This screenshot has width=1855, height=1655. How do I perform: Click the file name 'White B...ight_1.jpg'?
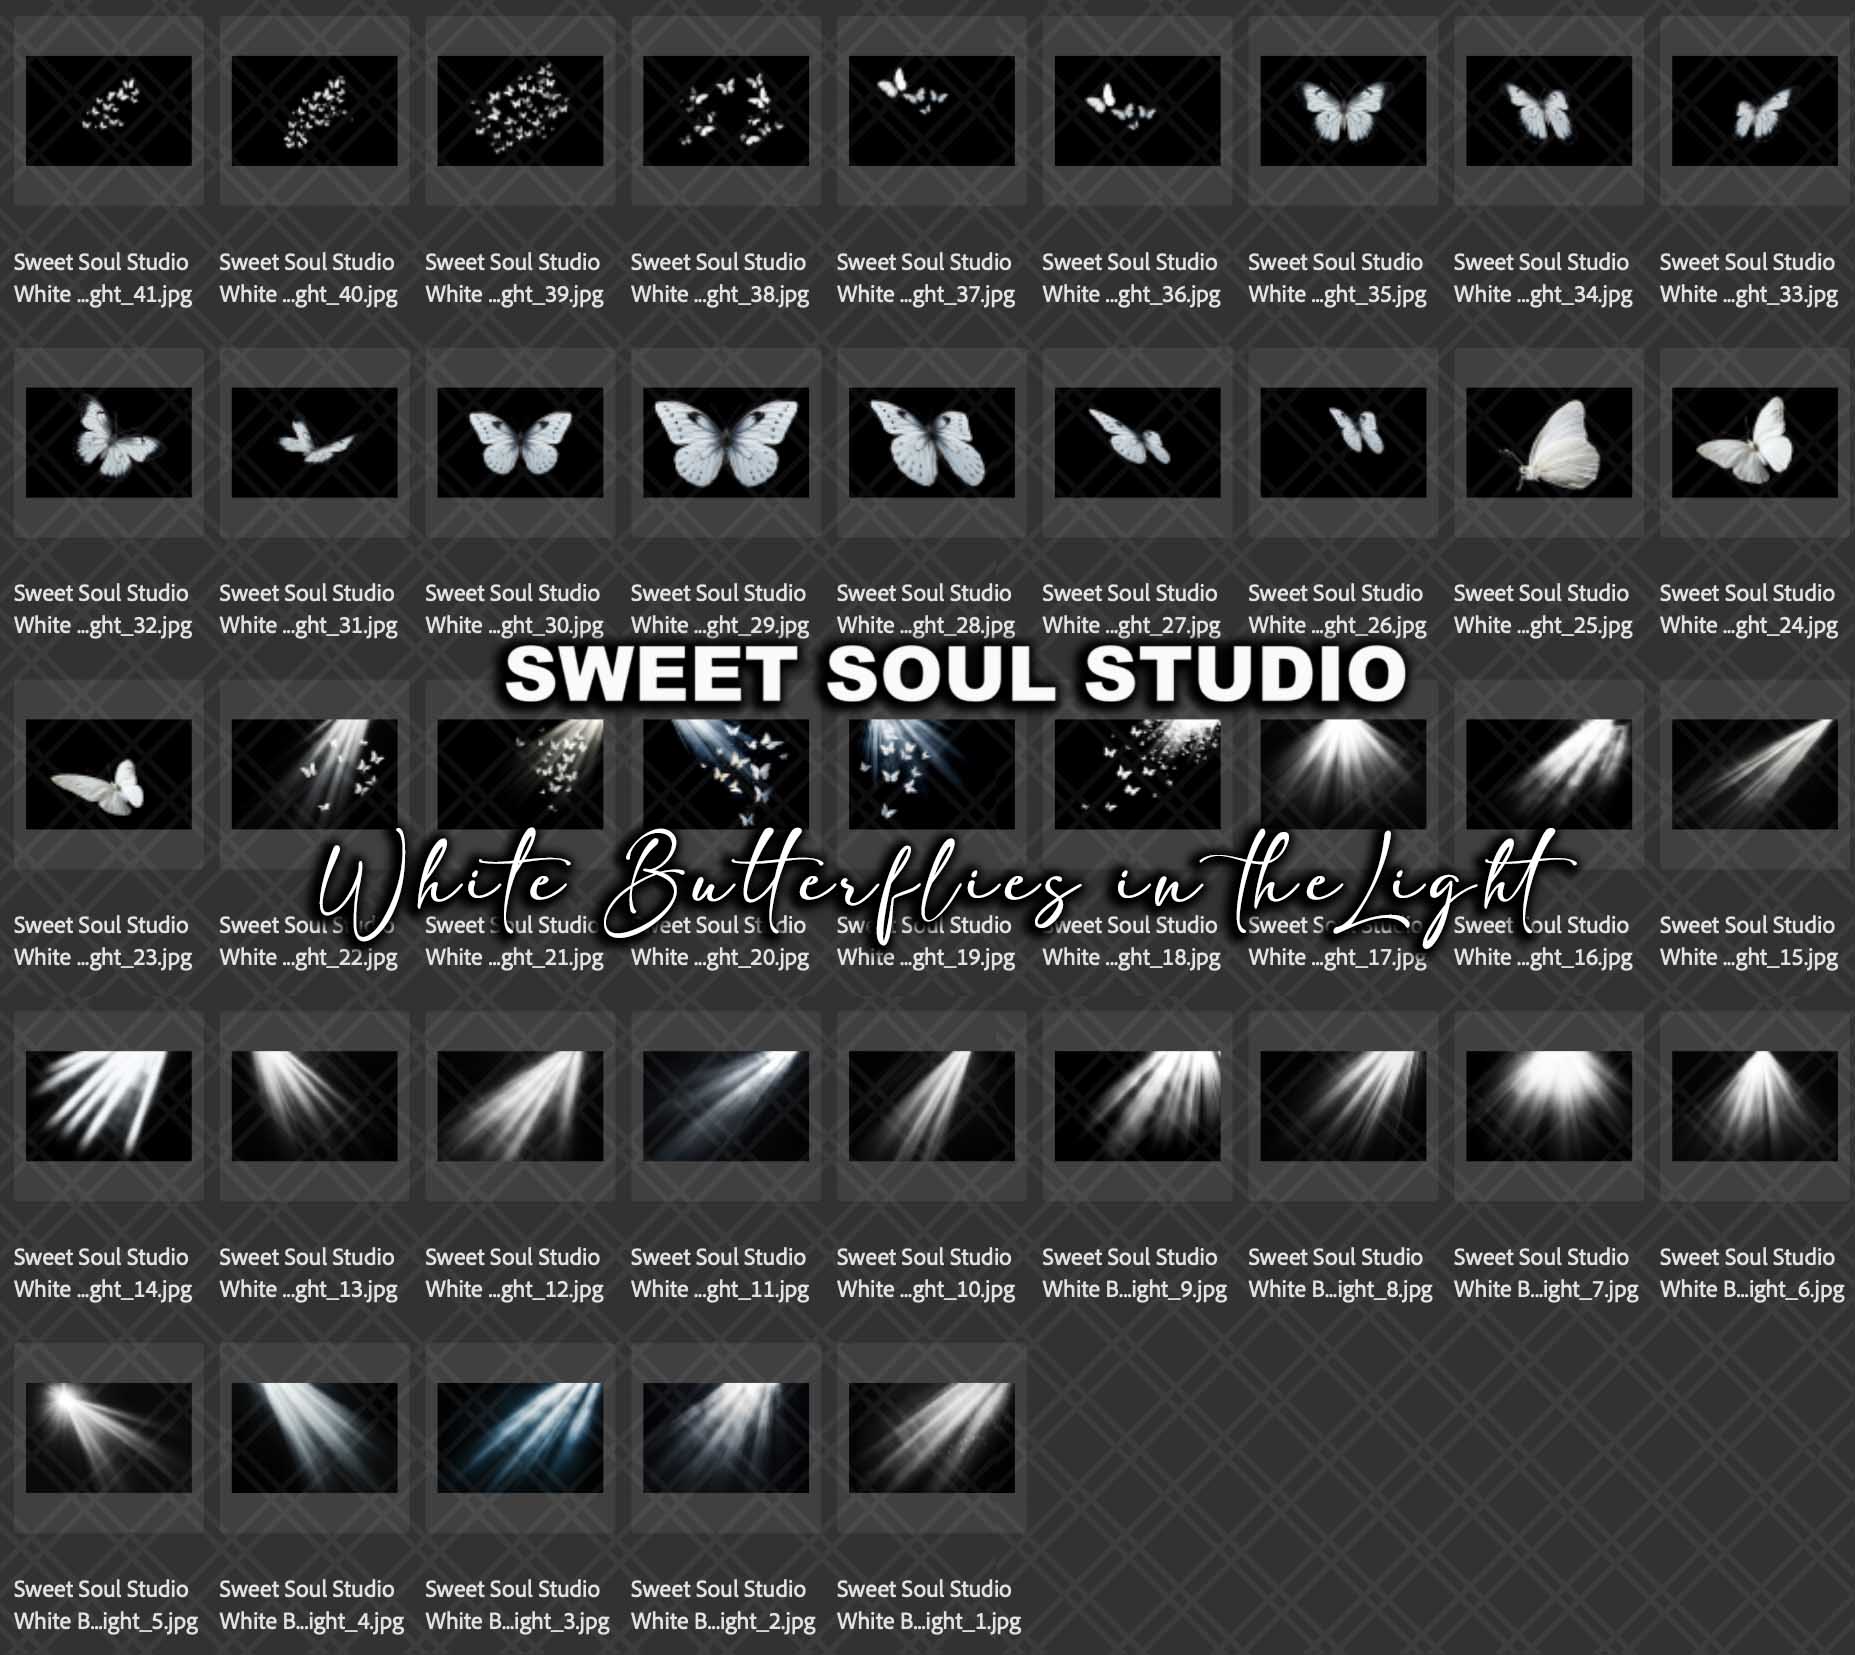(929, 1622)
